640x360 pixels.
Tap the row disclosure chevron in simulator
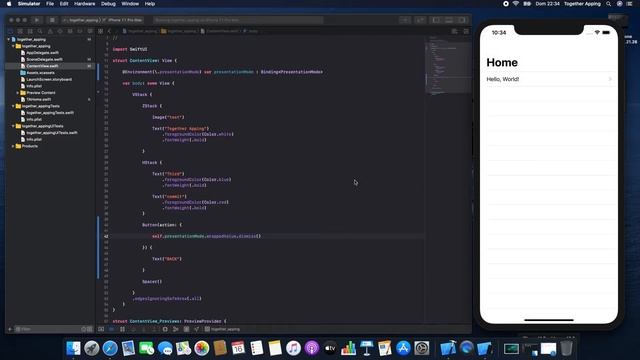(x=610, y=79)
